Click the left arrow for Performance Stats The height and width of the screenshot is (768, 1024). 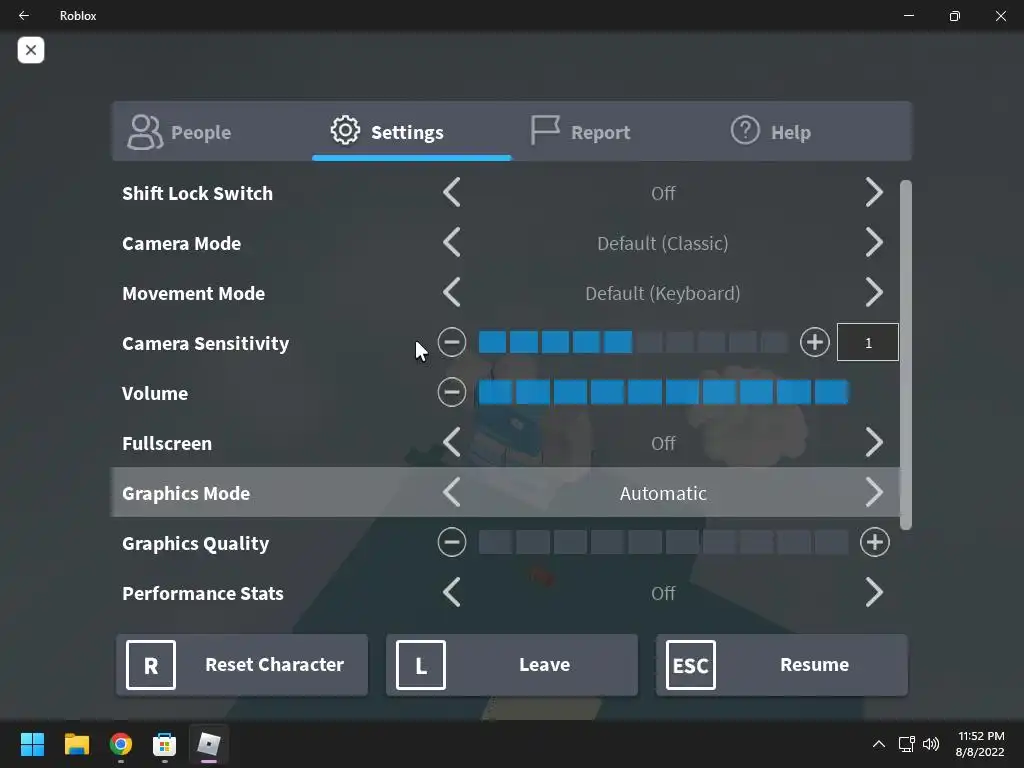coord(452,592)
